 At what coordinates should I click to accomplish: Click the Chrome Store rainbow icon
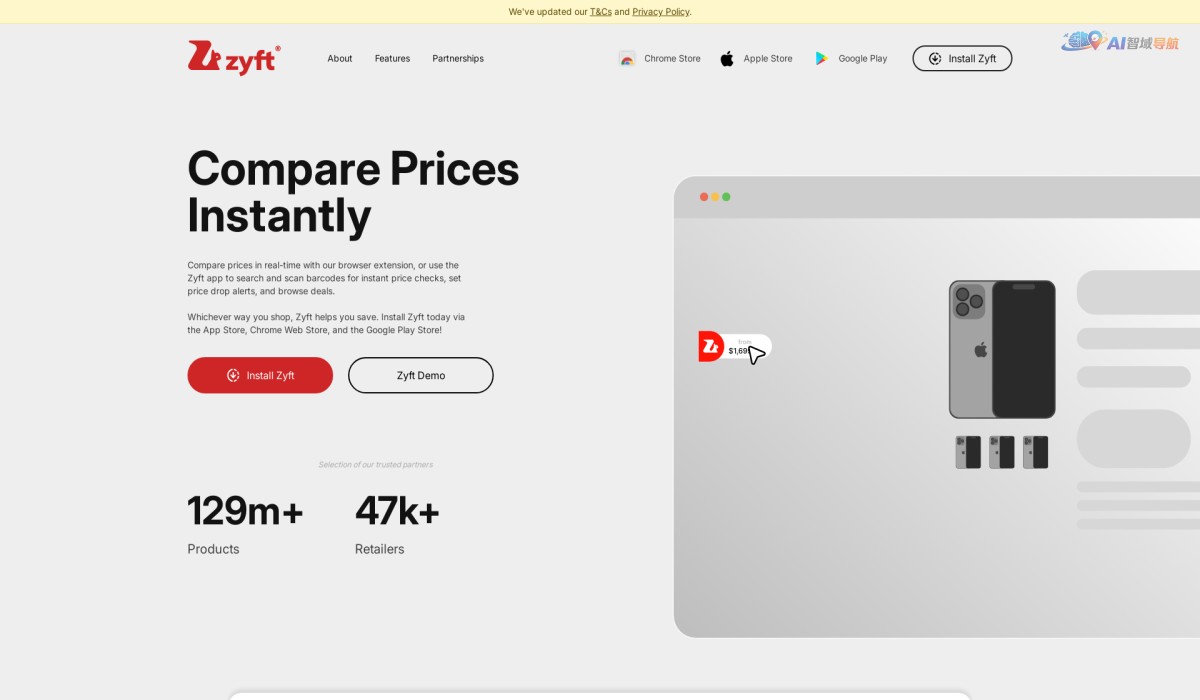tap(627, 59)
